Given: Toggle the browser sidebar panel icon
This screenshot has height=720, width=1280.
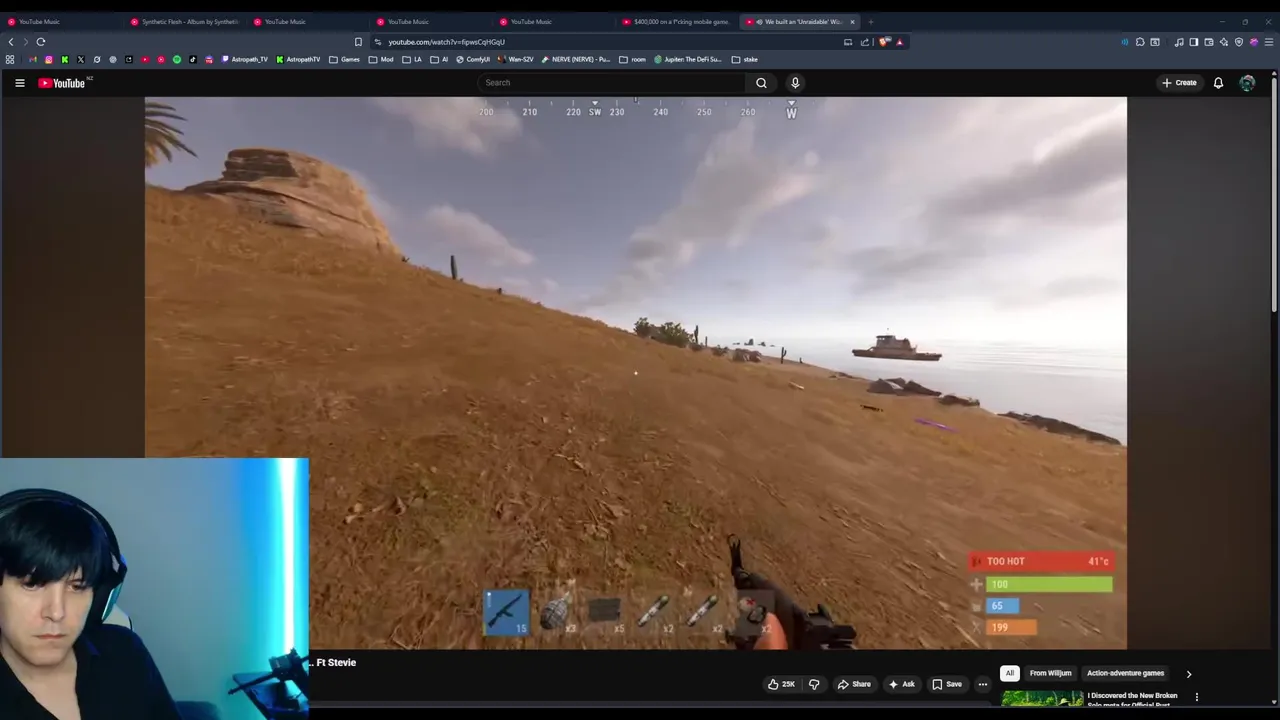Looking at the screenshot, I should (1194, 42).
